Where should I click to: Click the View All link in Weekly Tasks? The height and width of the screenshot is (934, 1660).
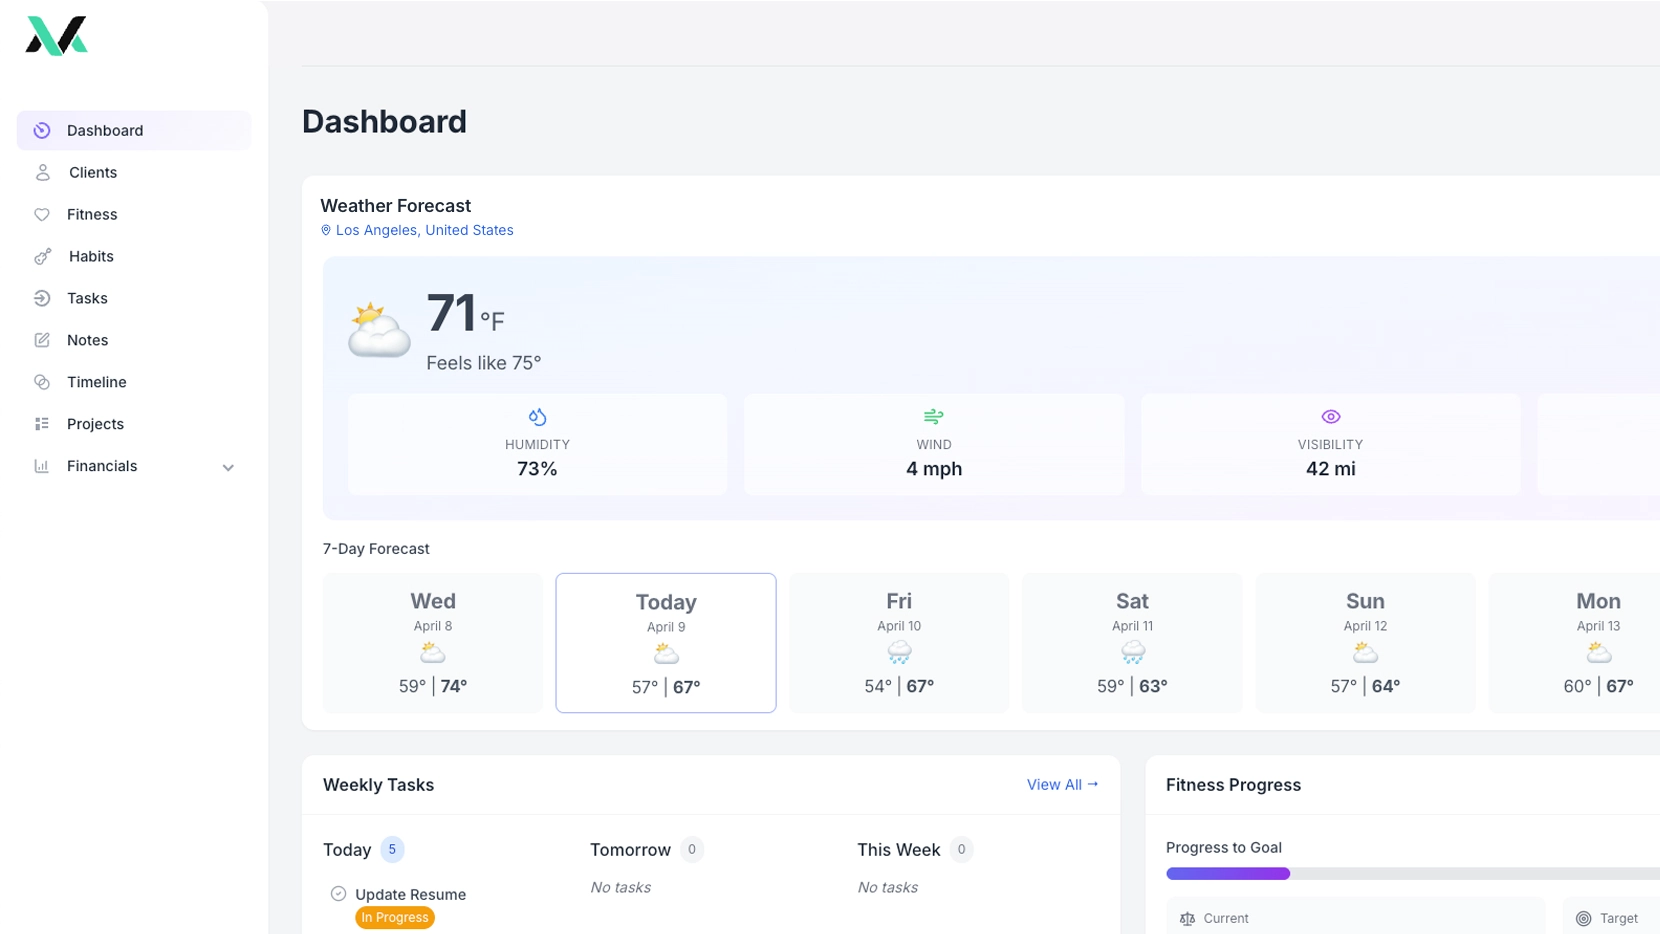pyautogui.click(x=1062, y=785)
